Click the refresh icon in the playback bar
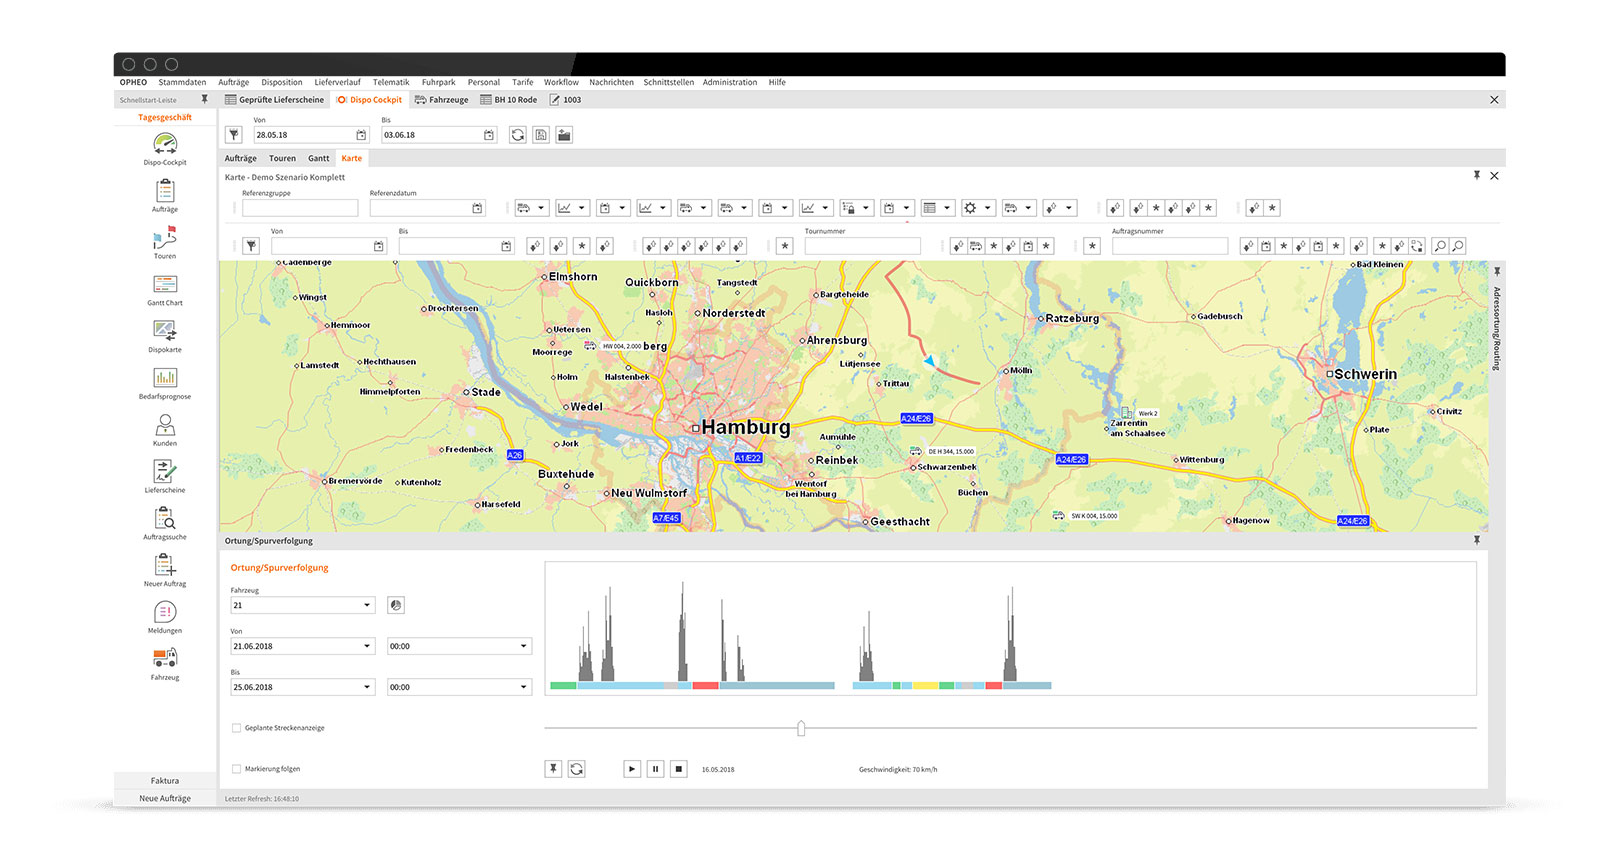 (577, 769)
